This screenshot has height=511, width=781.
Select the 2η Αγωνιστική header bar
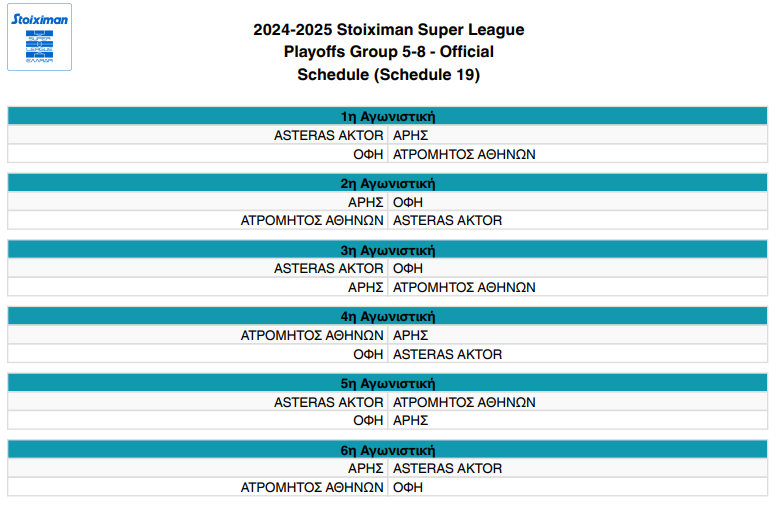coord(388,183)
